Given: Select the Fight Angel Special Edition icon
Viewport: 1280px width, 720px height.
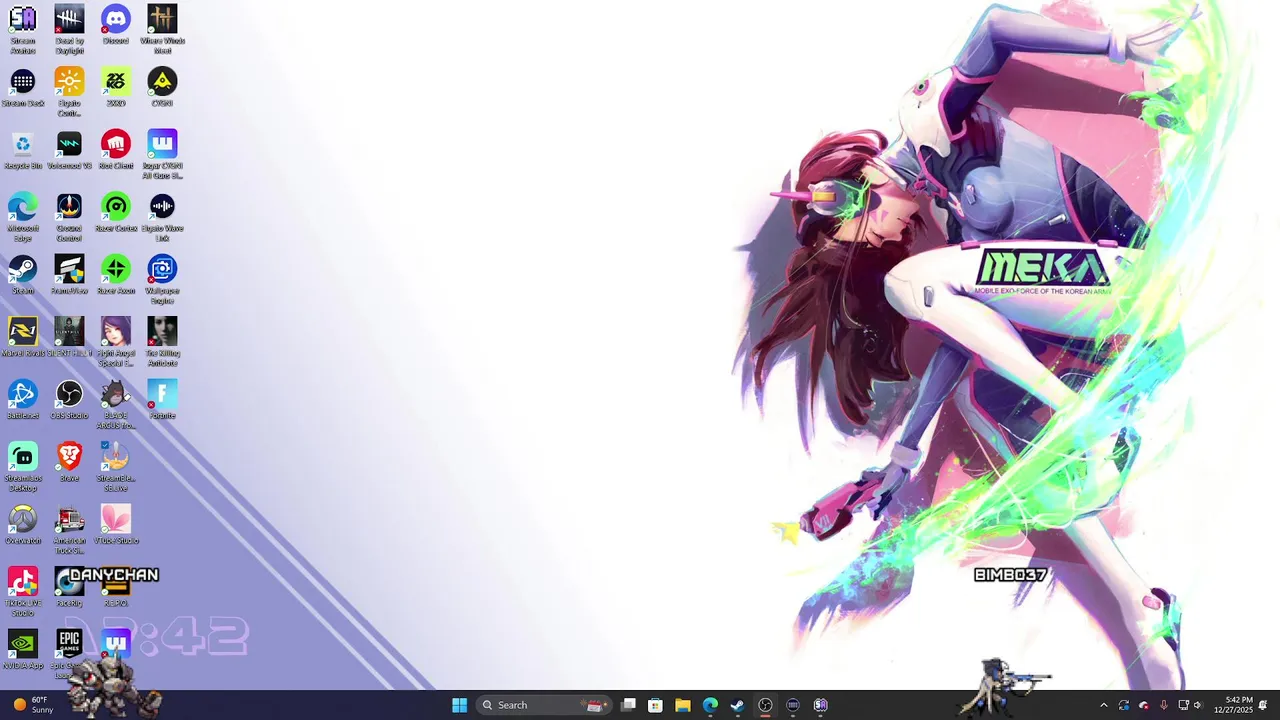Looking at the screenshot, I should click(x=116, y=341).
